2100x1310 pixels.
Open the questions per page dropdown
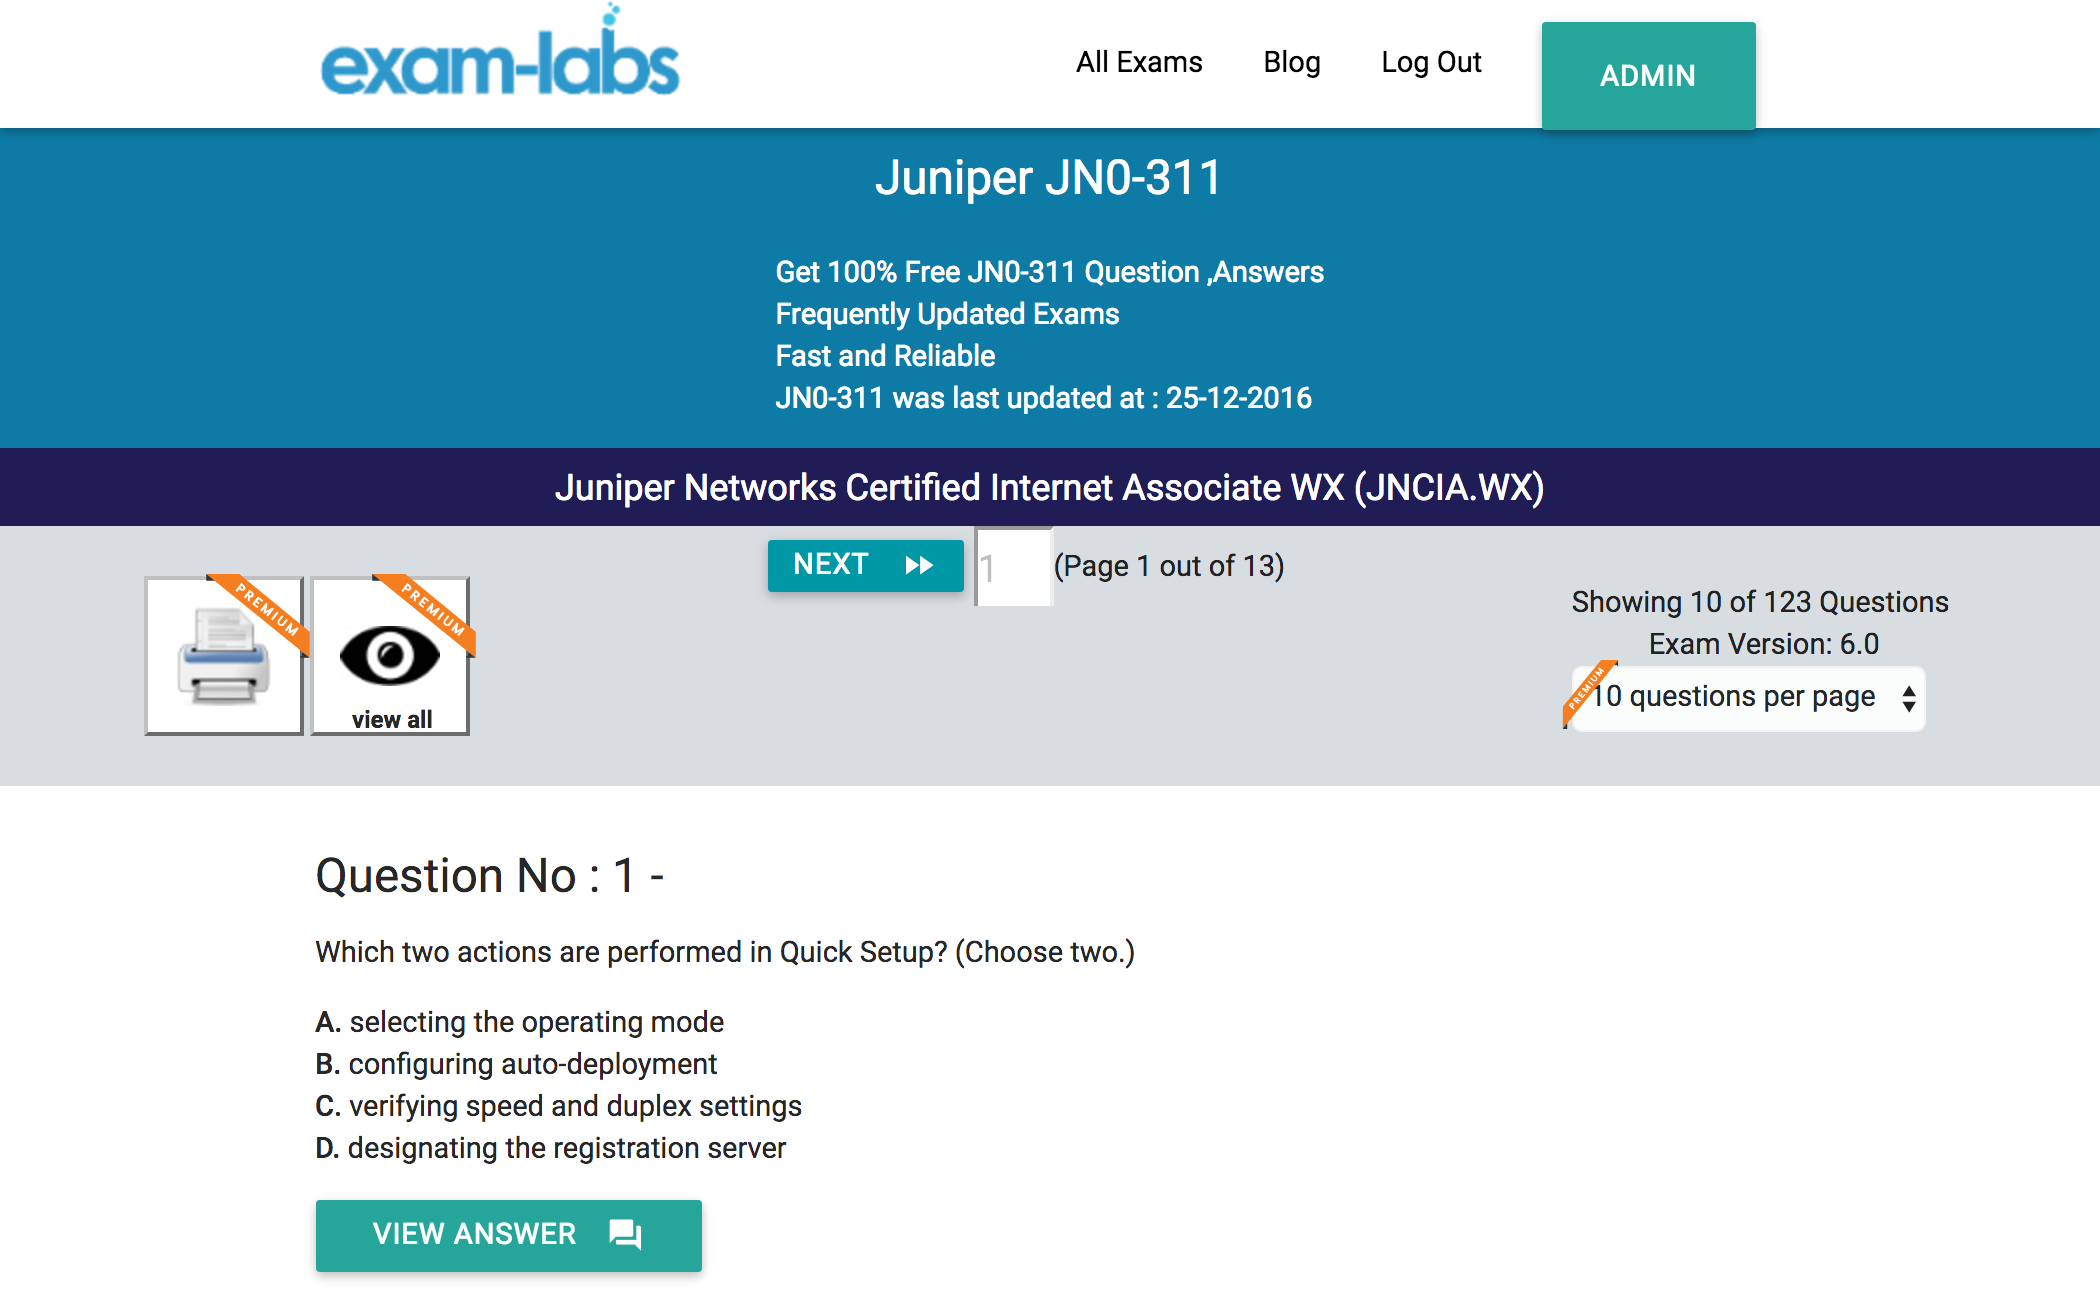[x=1747, y=697]
